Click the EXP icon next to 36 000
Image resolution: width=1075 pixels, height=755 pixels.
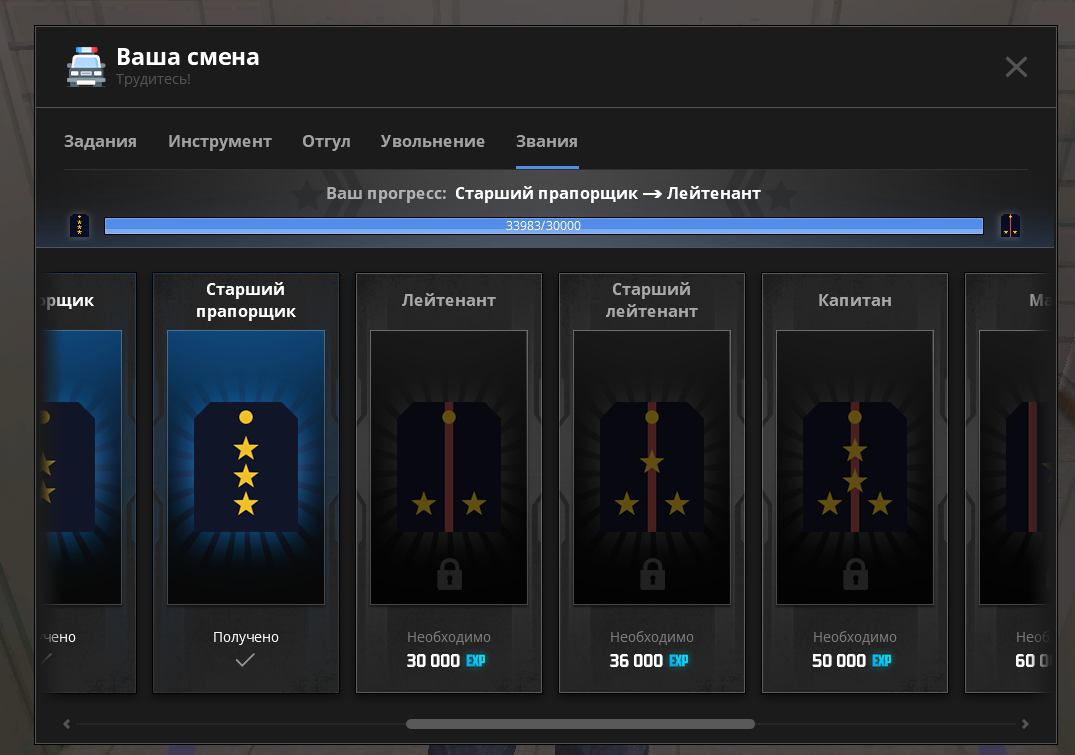679,660
